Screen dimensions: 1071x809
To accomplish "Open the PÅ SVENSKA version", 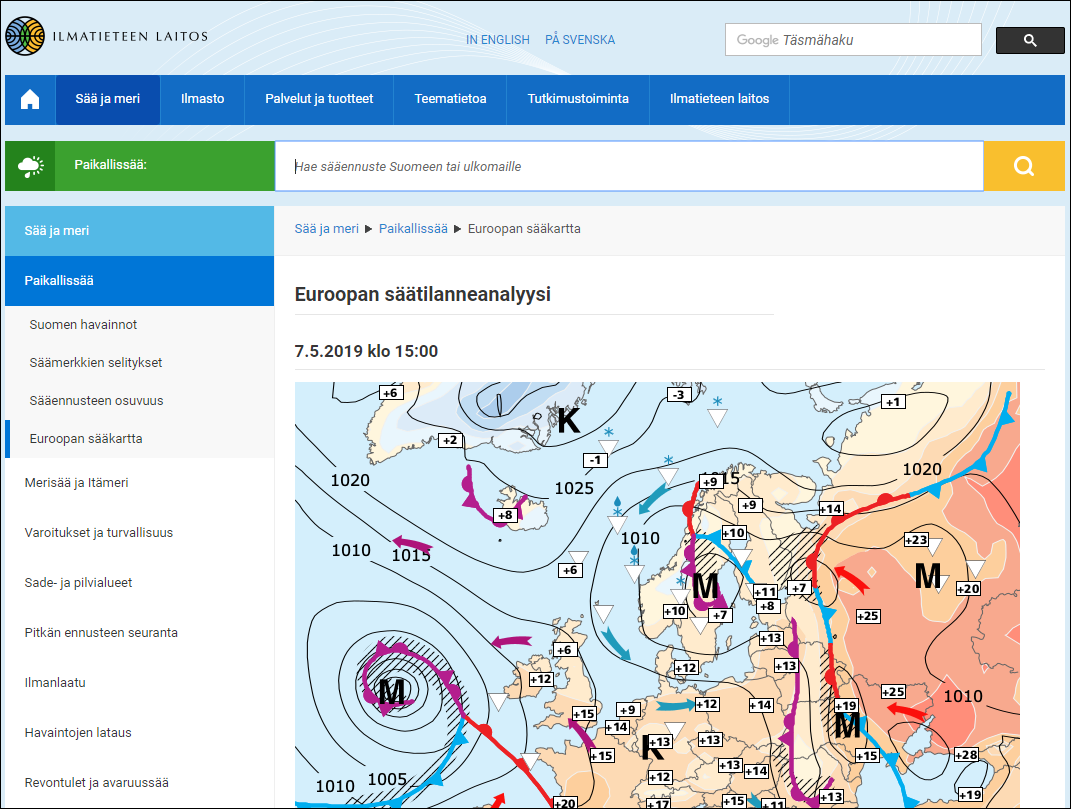I will (581, 40).
